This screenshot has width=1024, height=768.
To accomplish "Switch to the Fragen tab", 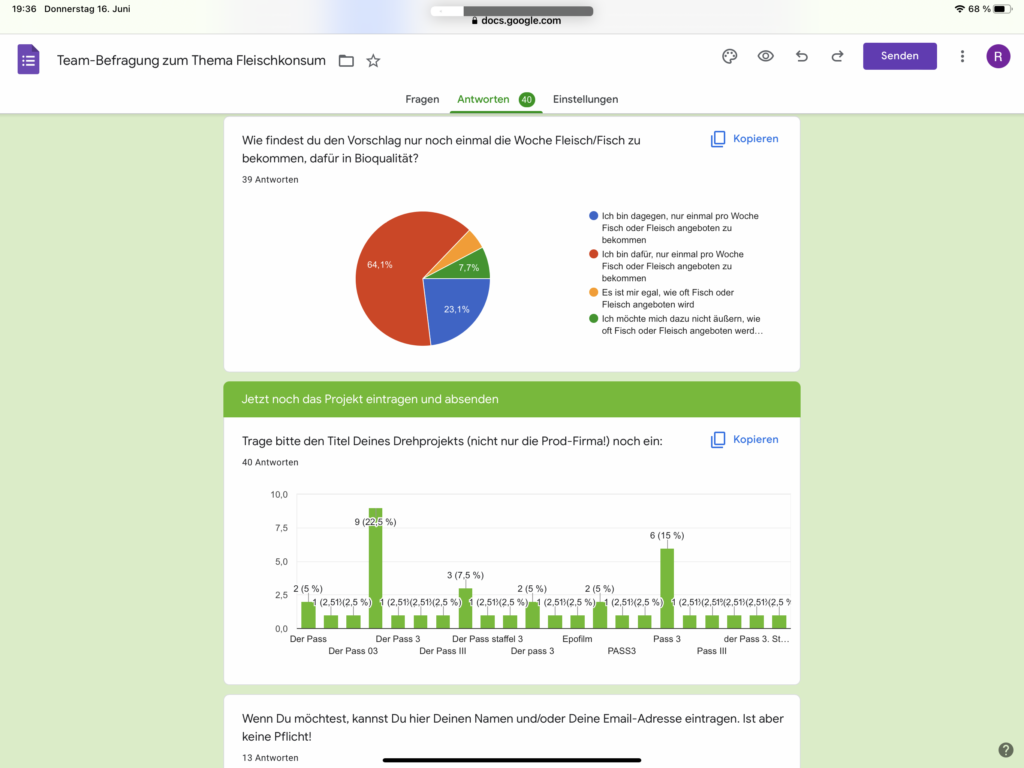I will pyautogui.click(x=422, y=99).
